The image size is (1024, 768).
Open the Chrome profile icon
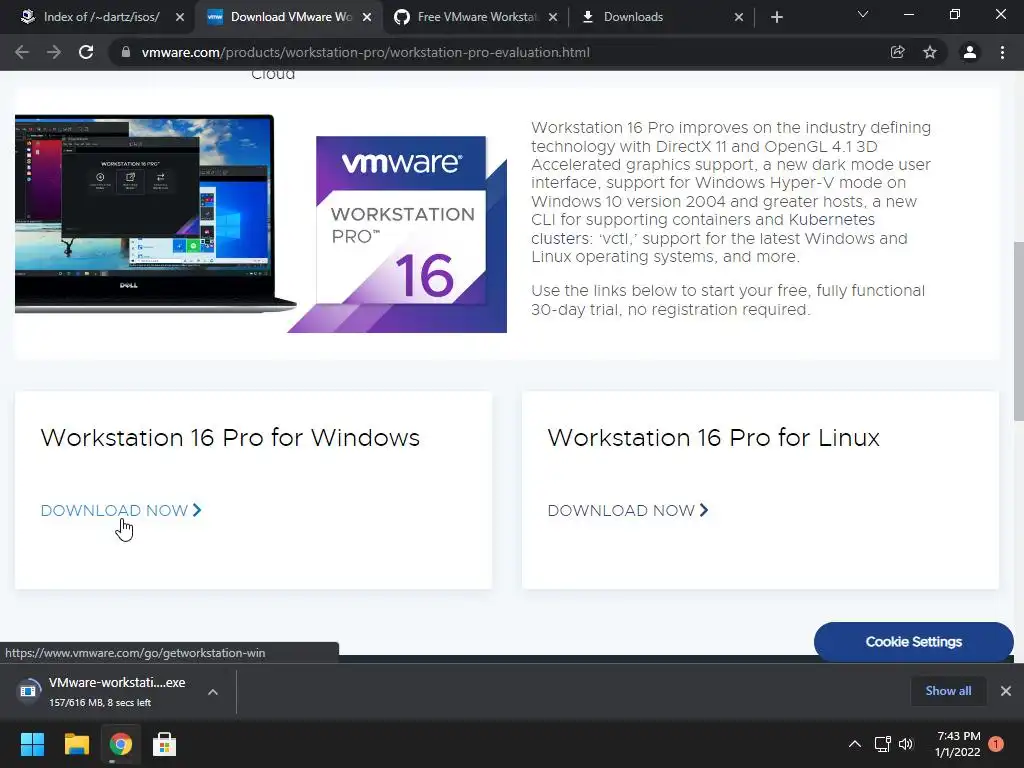(970, 52)
